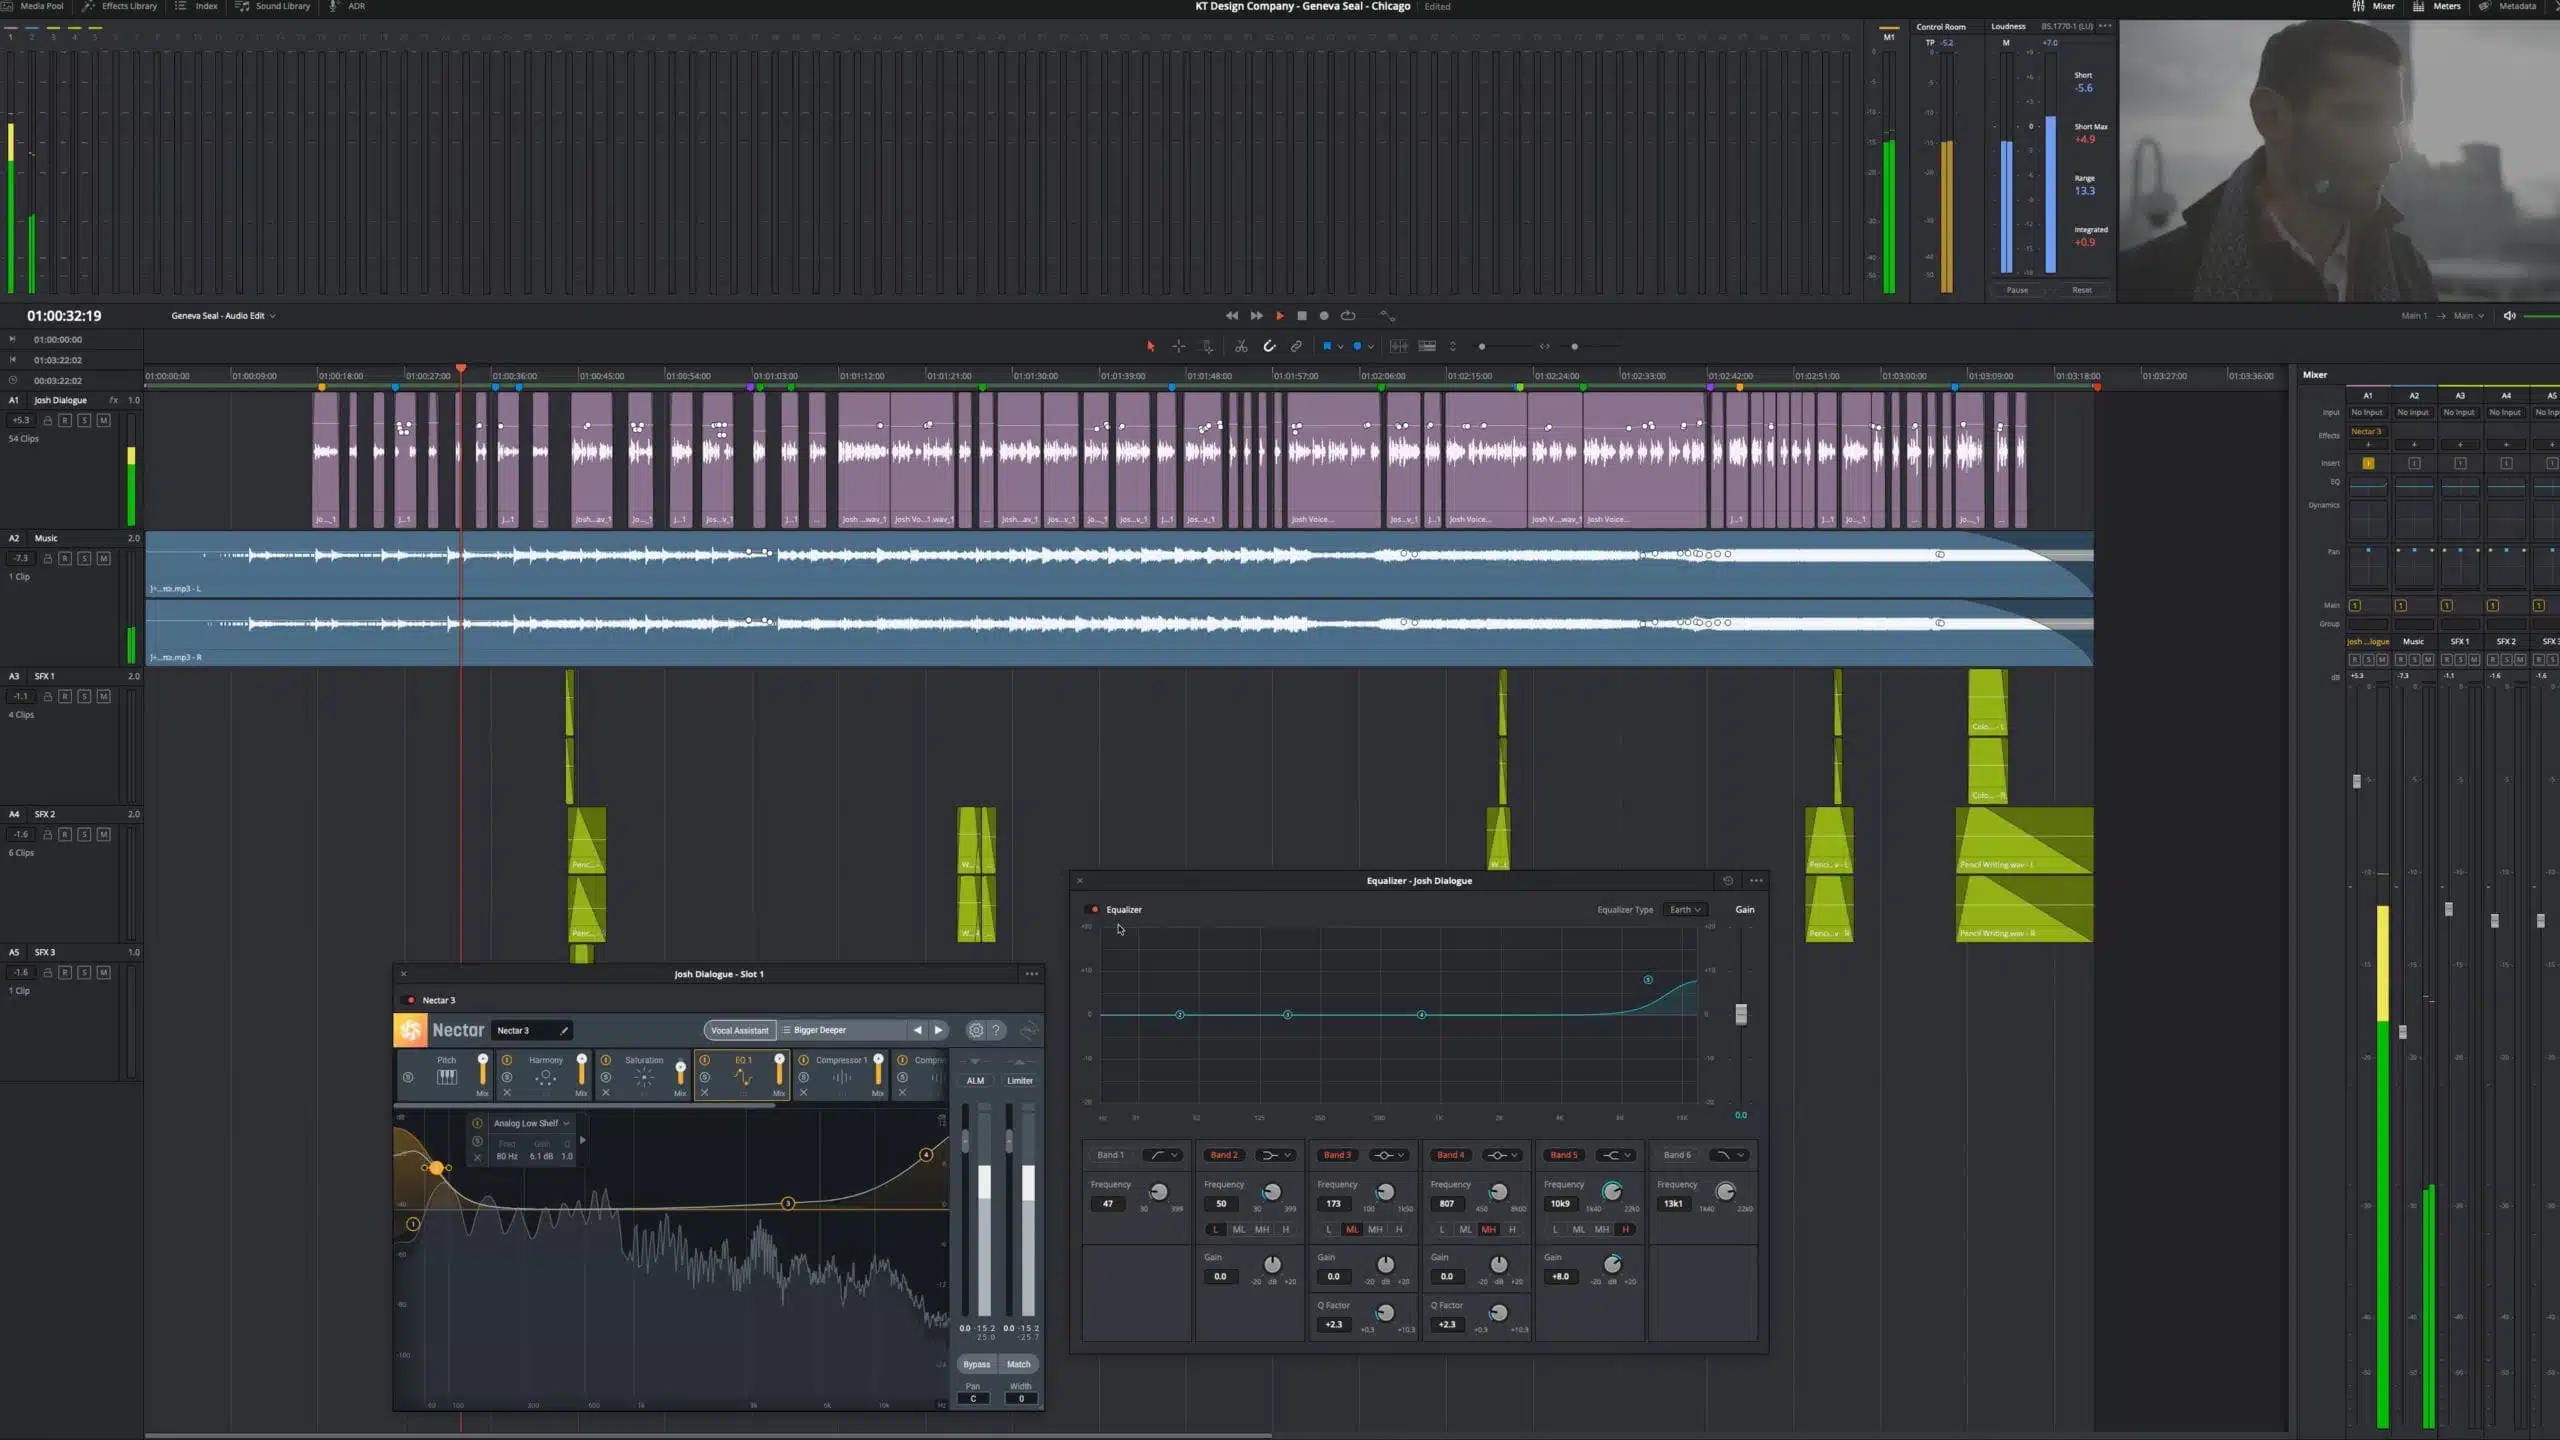Image resolution: width=2560 pixels, height=1440 pixels.
Task: Click Reset in the Loudness meter
Action: point(2082,290)
